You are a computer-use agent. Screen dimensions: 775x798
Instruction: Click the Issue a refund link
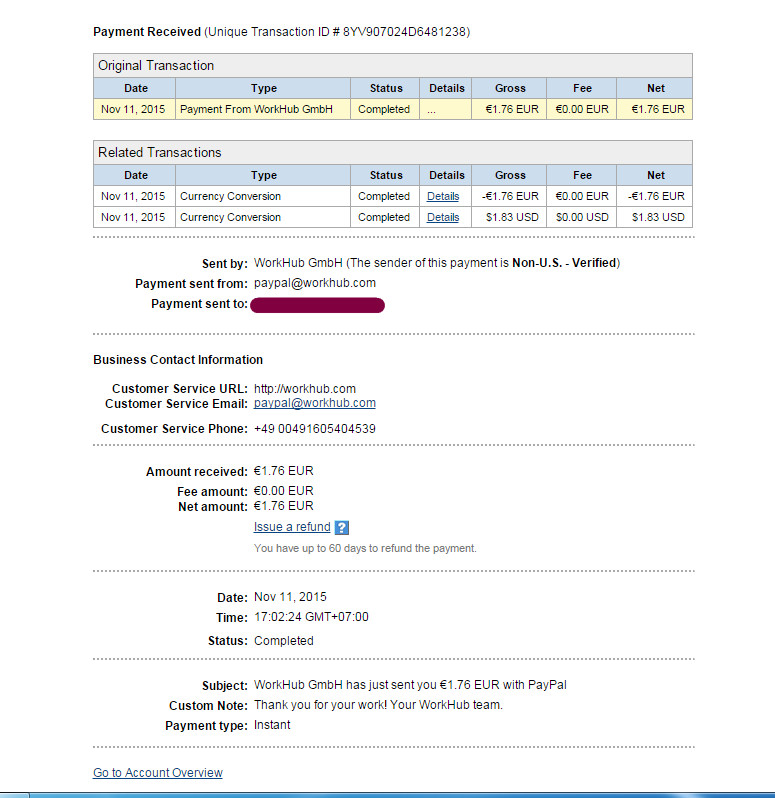coord(292,527)
